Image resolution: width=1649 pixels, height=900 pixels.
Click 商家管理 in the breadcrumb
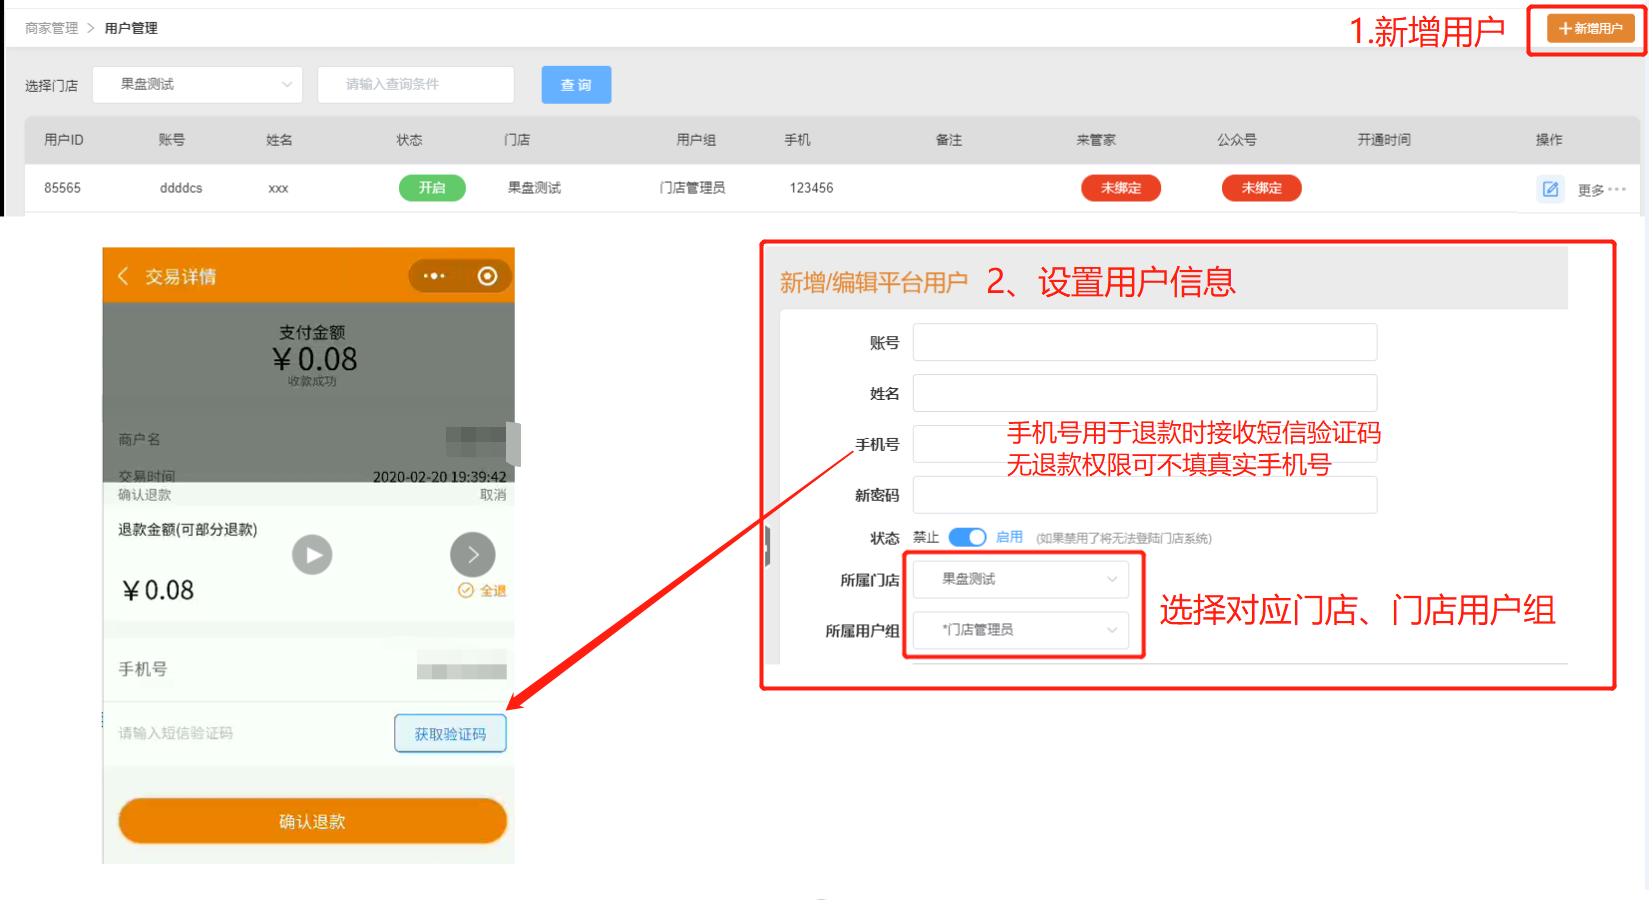pos(51,28)
